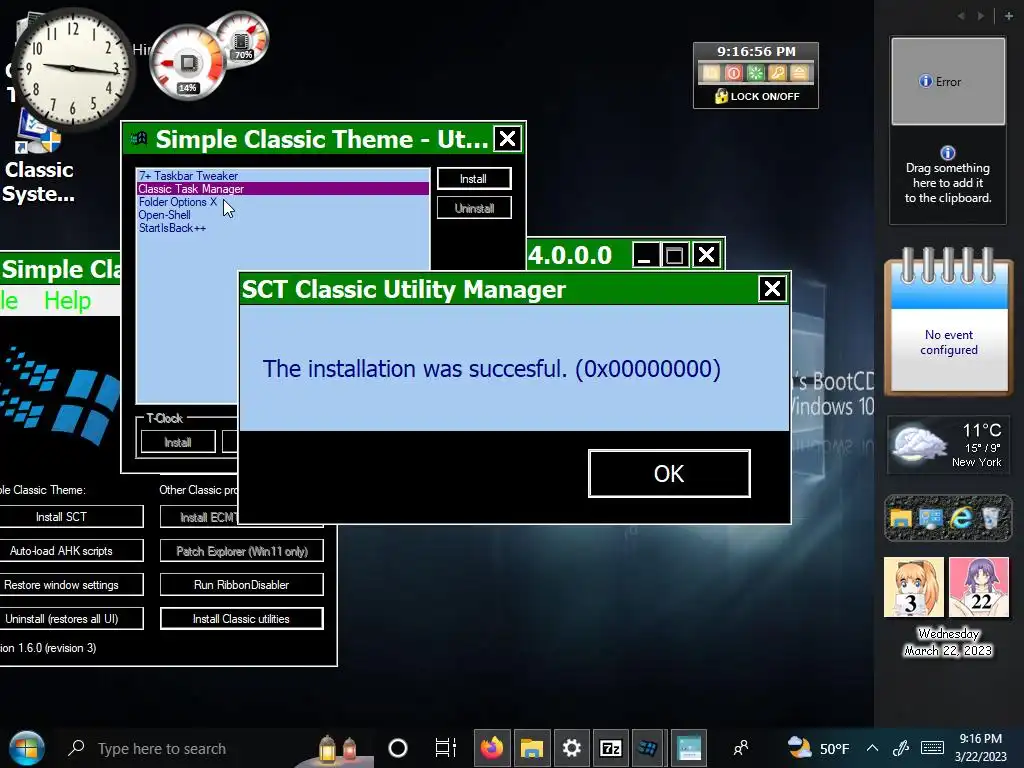
Task: Click the Simple Classic Theme taskbar icon
Action: (648, 748)
